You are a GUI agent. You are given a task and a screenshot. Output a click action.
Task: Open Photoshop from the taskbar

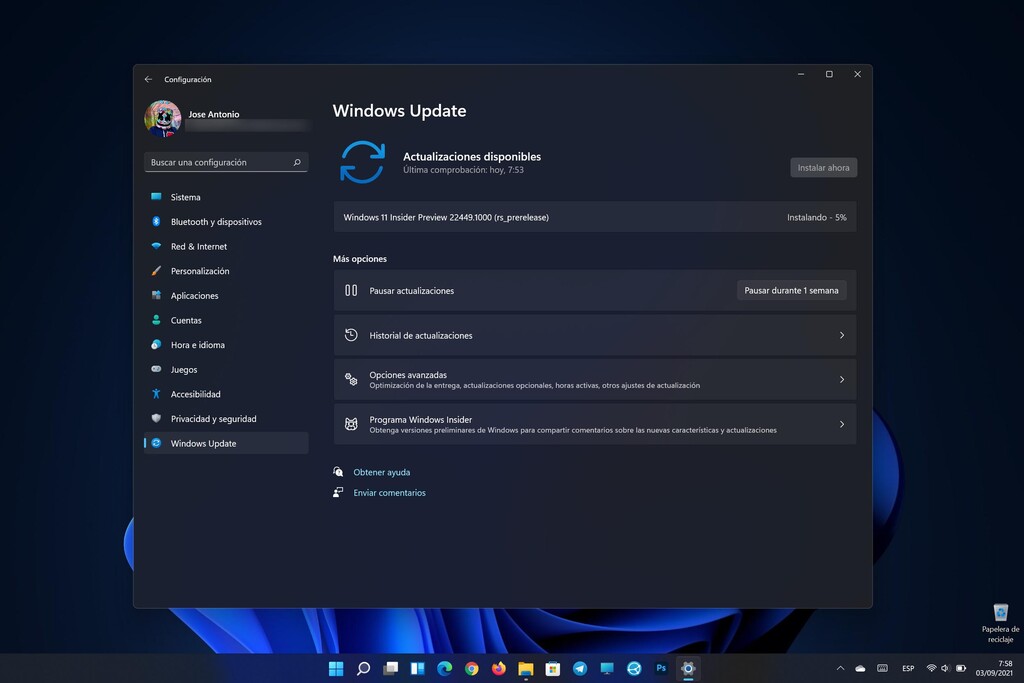(x=660, y=668)
